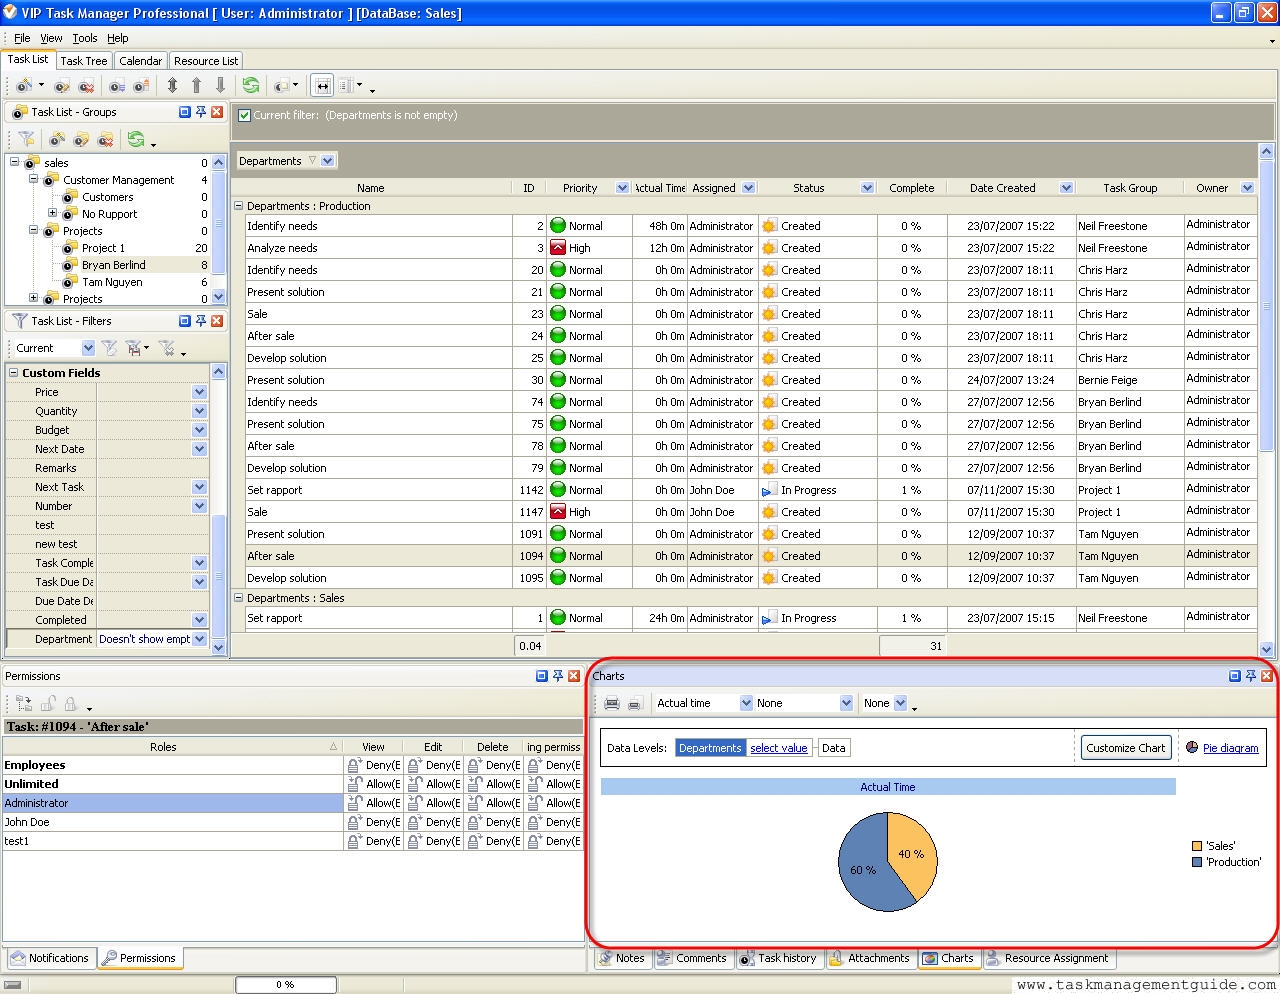Toggle the auto-fit columns width icon
1280x994 pixels.
(x=322, y=86)
